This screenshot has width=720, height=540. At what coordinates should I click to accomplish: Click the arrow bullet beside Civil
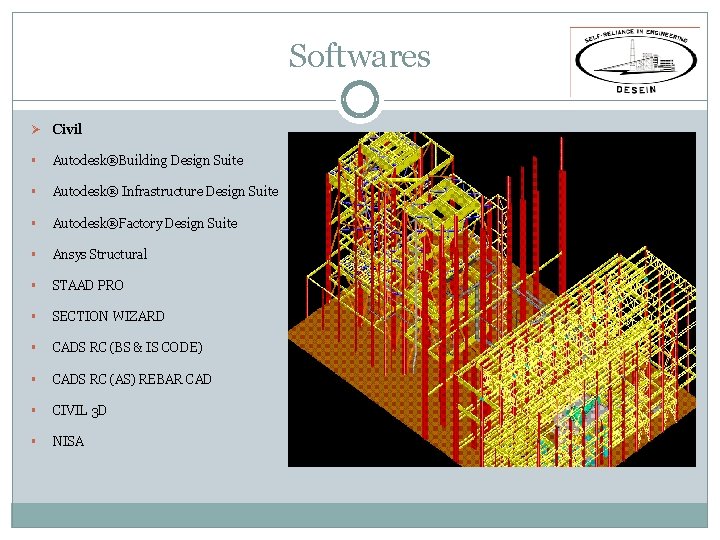(36, 129)
